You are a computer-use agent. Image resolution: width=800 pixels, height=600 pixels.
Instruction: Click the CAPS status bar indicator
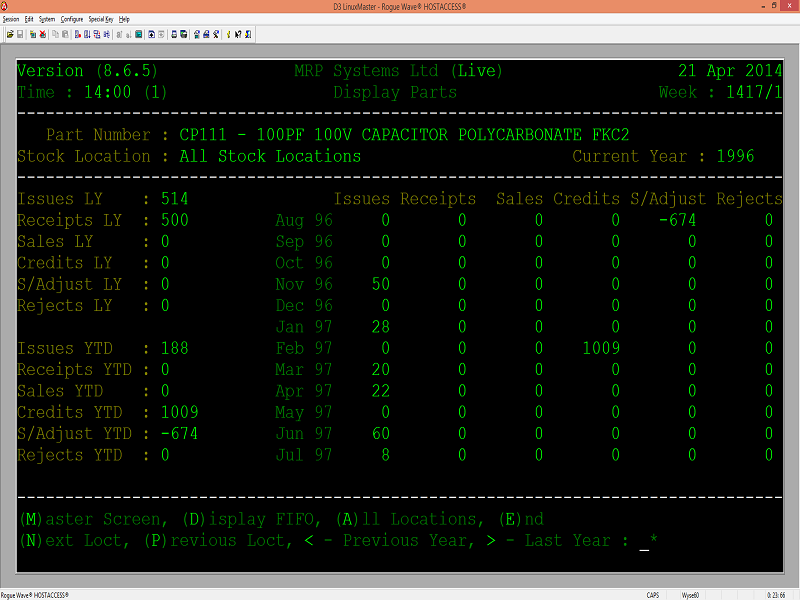point(653,595)
